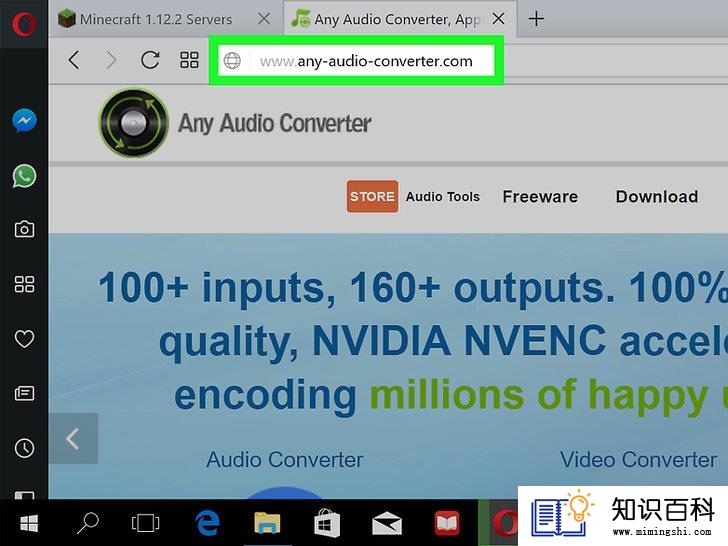Launch Microsoft Edge from taskbar
Screen dimensions: 728x546
[x=207, y=523]
